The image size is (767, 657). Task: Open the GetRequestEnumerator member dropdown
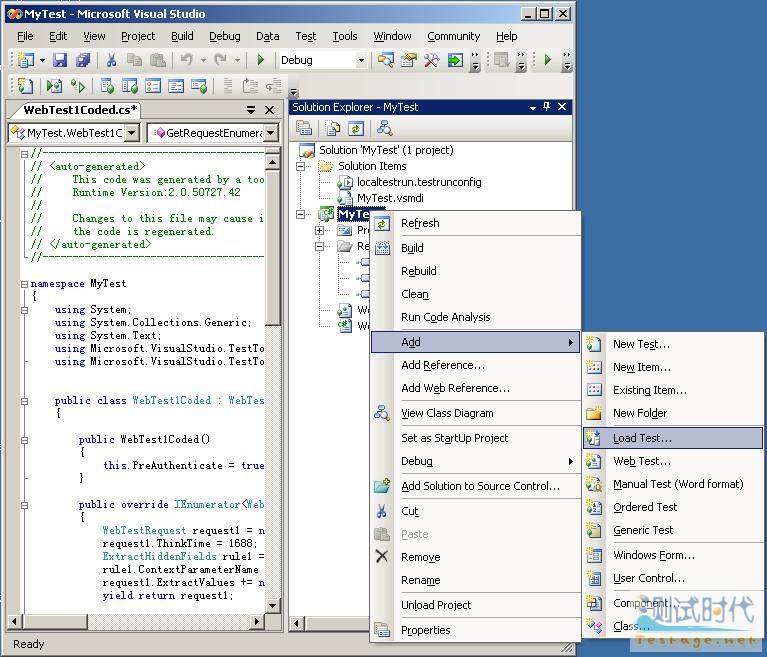(x=270, y=133)
